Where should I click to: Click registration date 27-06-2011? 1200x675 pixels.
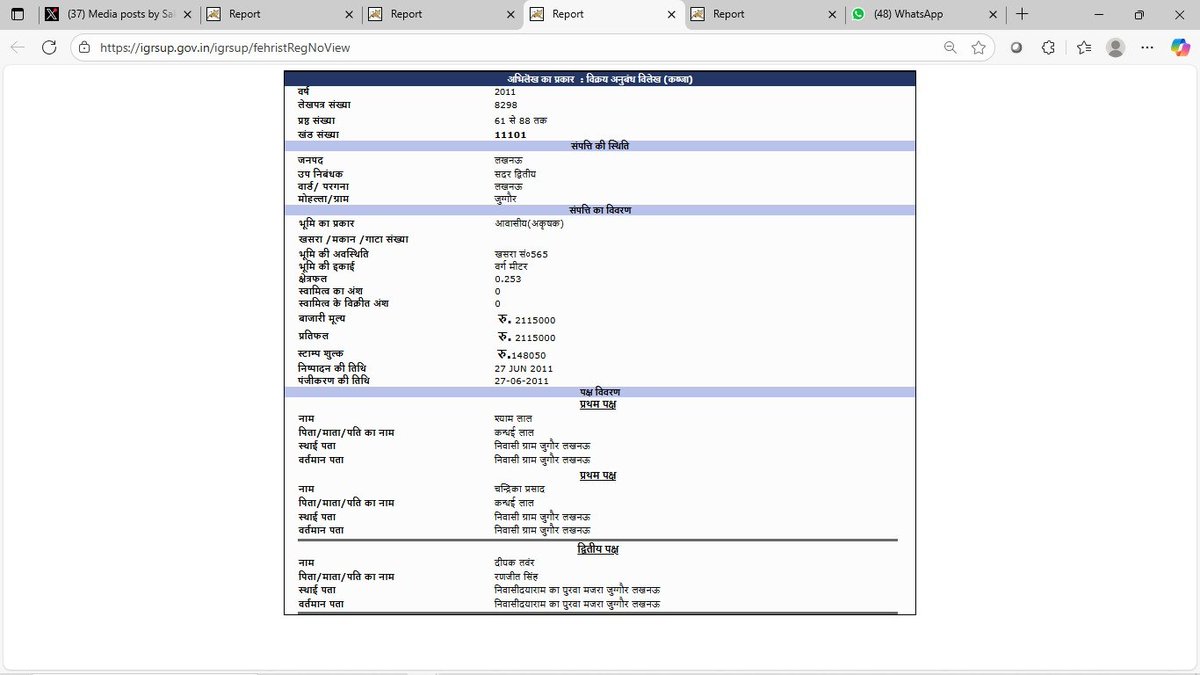tap(521, 381)
